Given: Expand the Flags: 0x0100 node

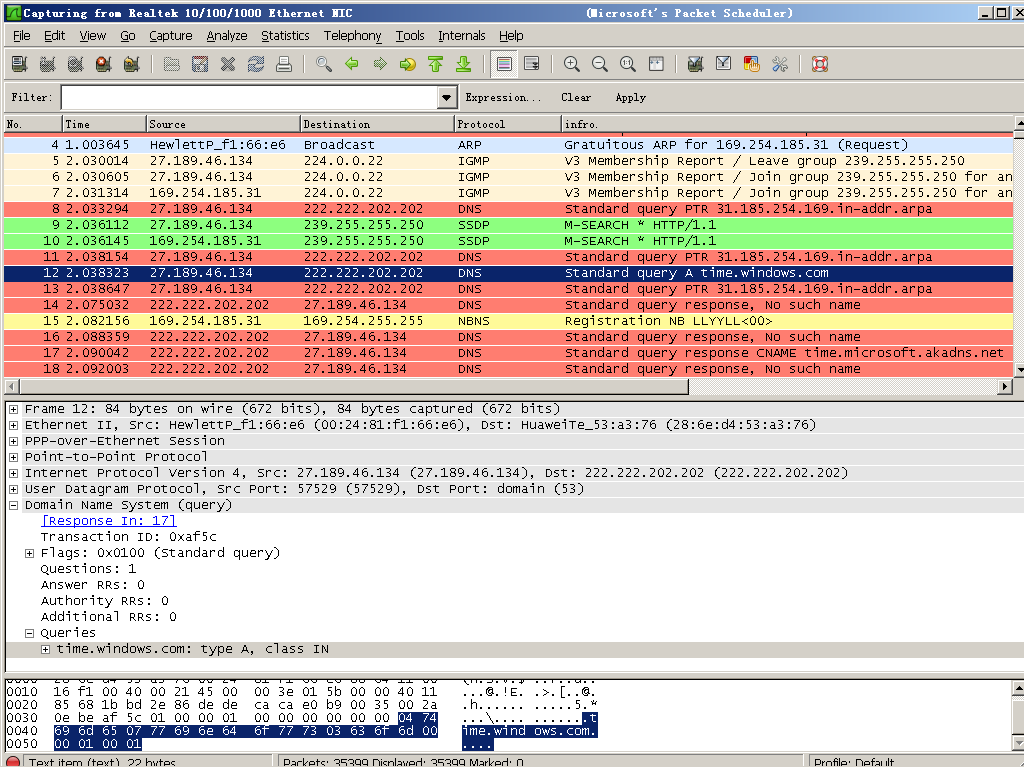Looking at the screenshot, I should [x=29, y=553].
